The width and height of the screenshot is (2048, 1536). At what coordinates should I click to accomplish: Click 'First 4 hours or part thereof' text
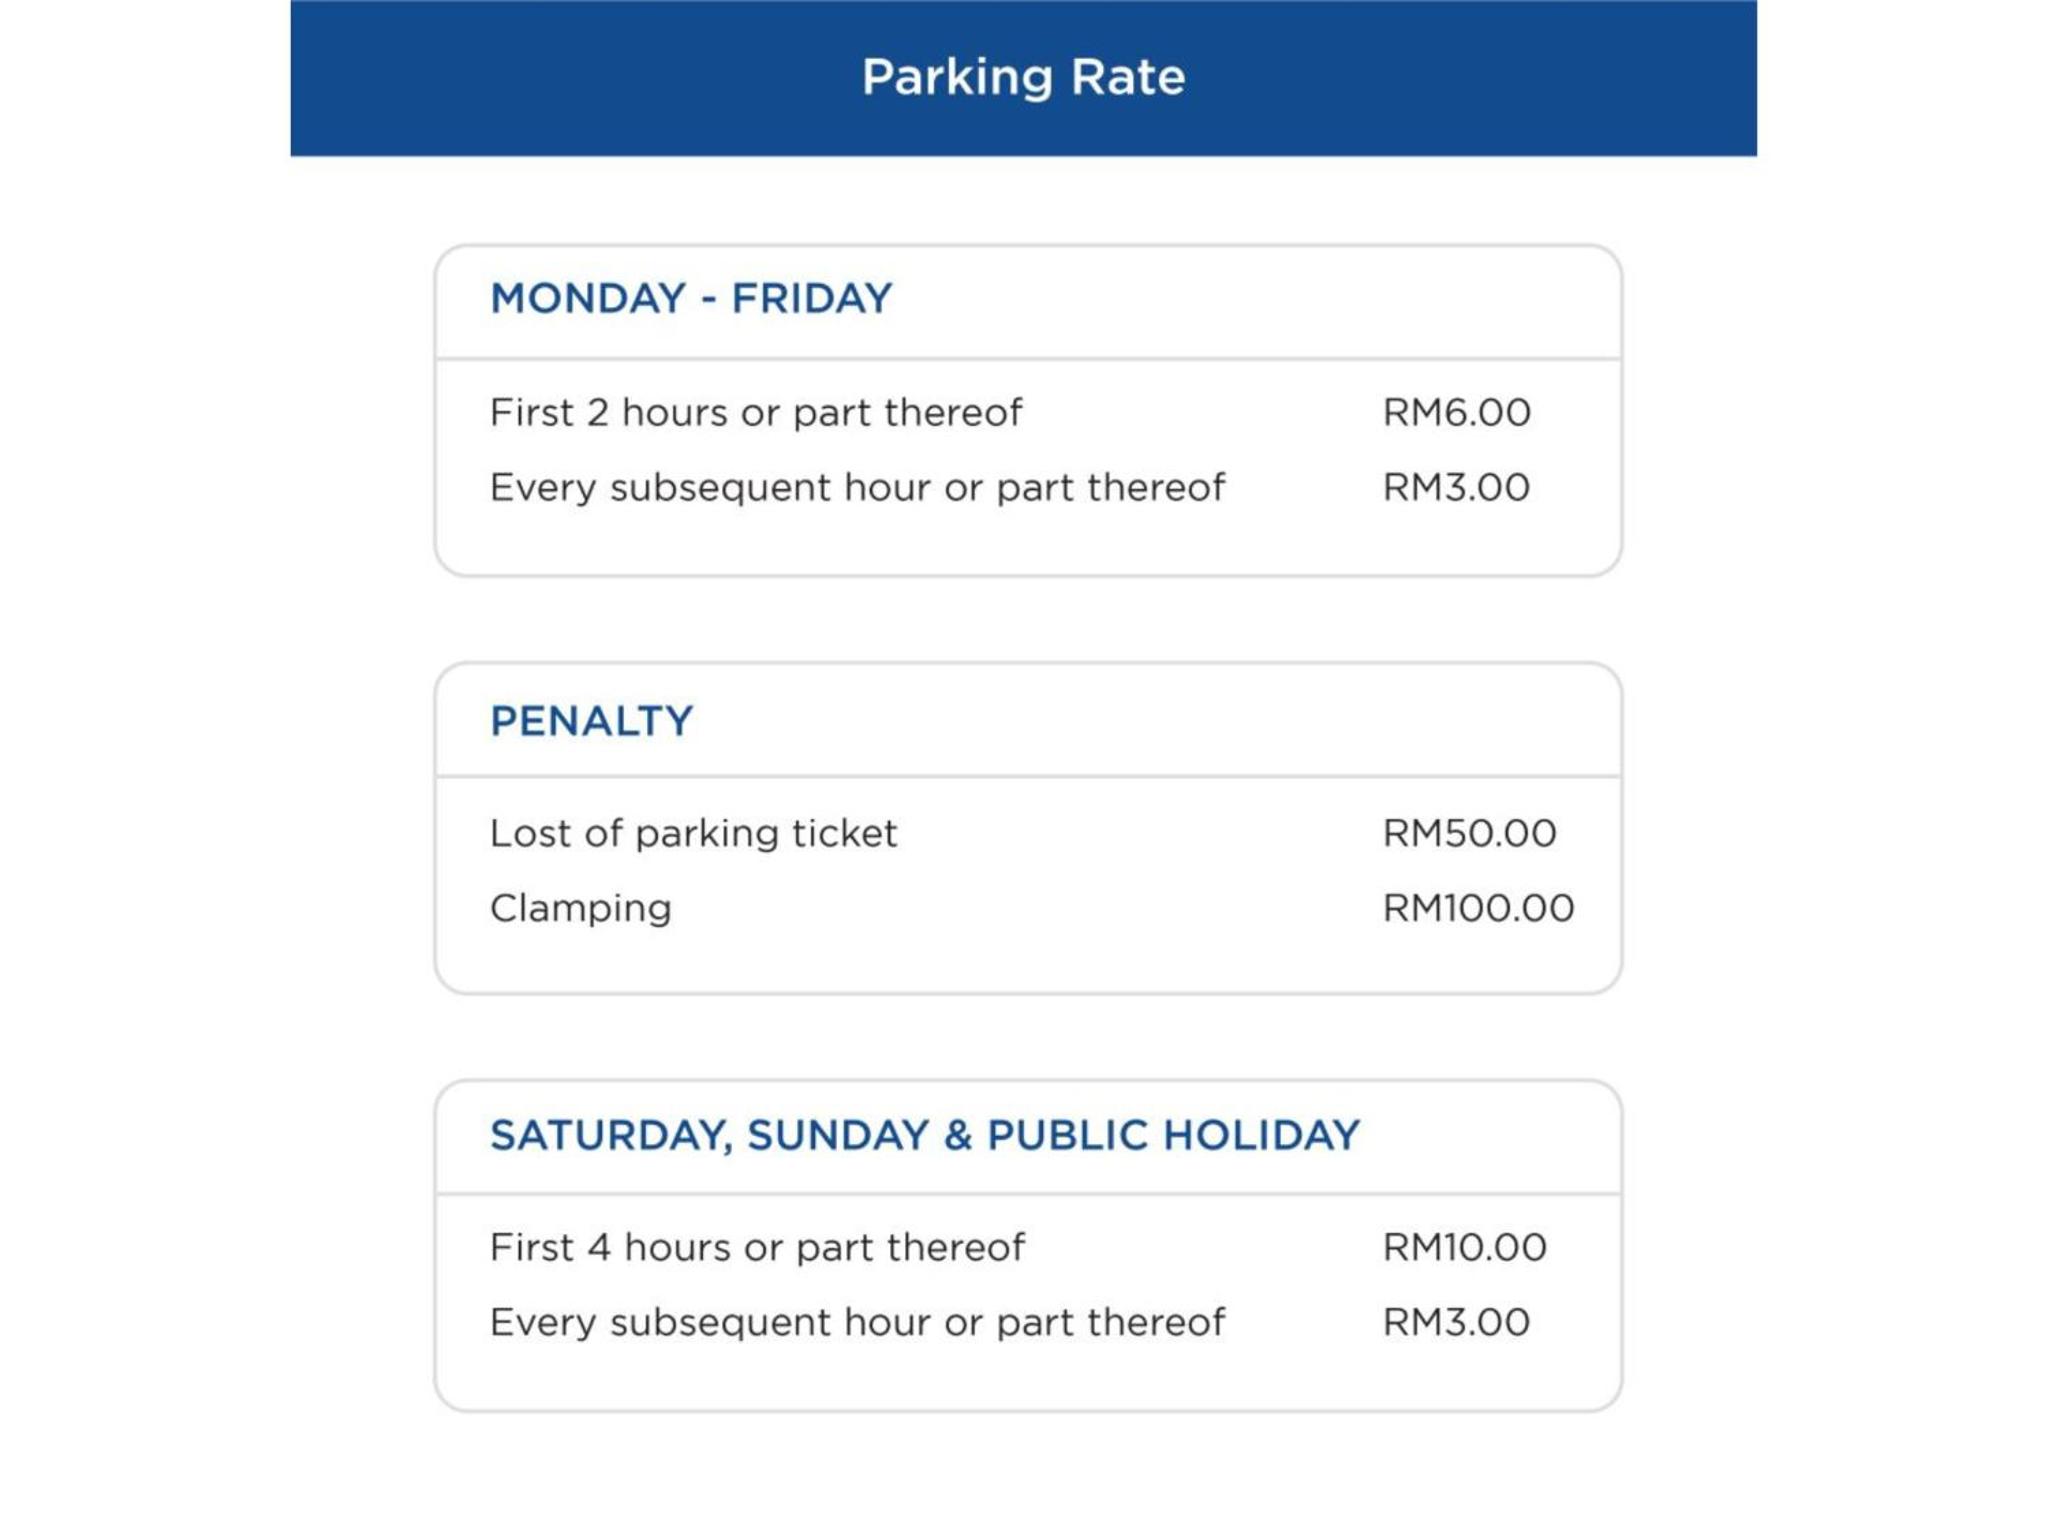tap(757, 1247)
